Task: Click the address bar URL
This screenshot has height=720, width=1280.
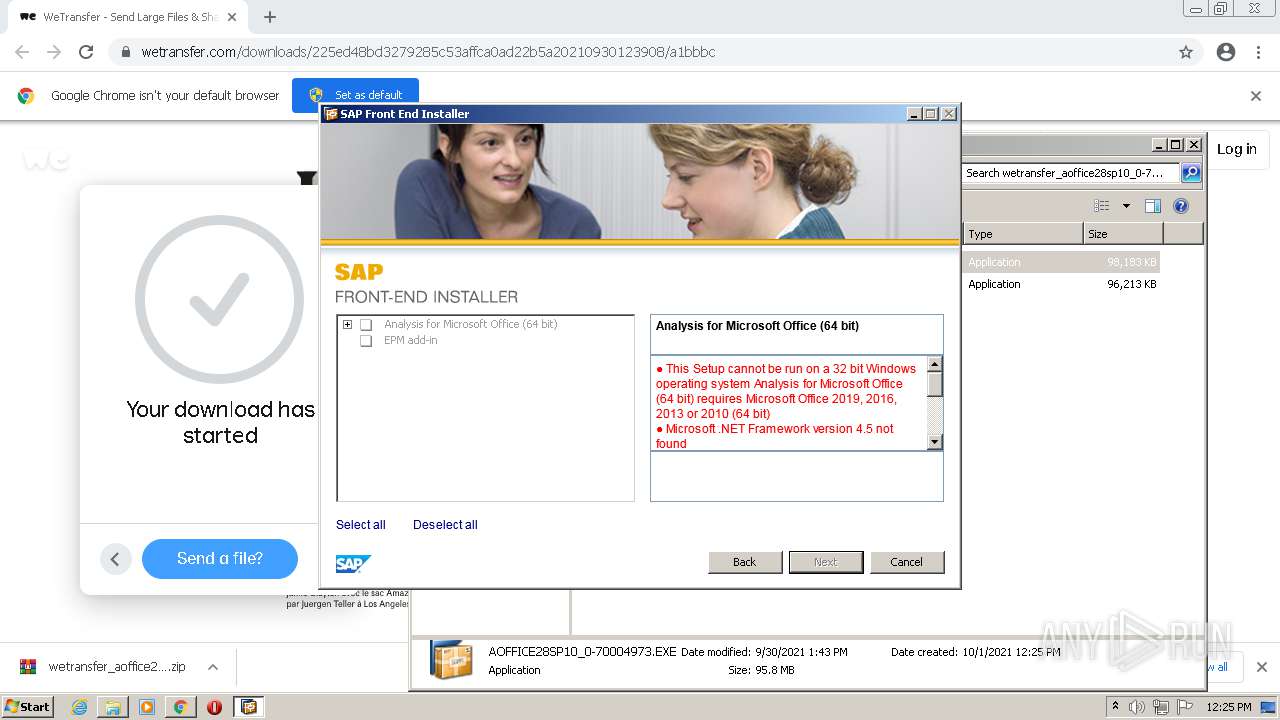Action: [428, 52]
